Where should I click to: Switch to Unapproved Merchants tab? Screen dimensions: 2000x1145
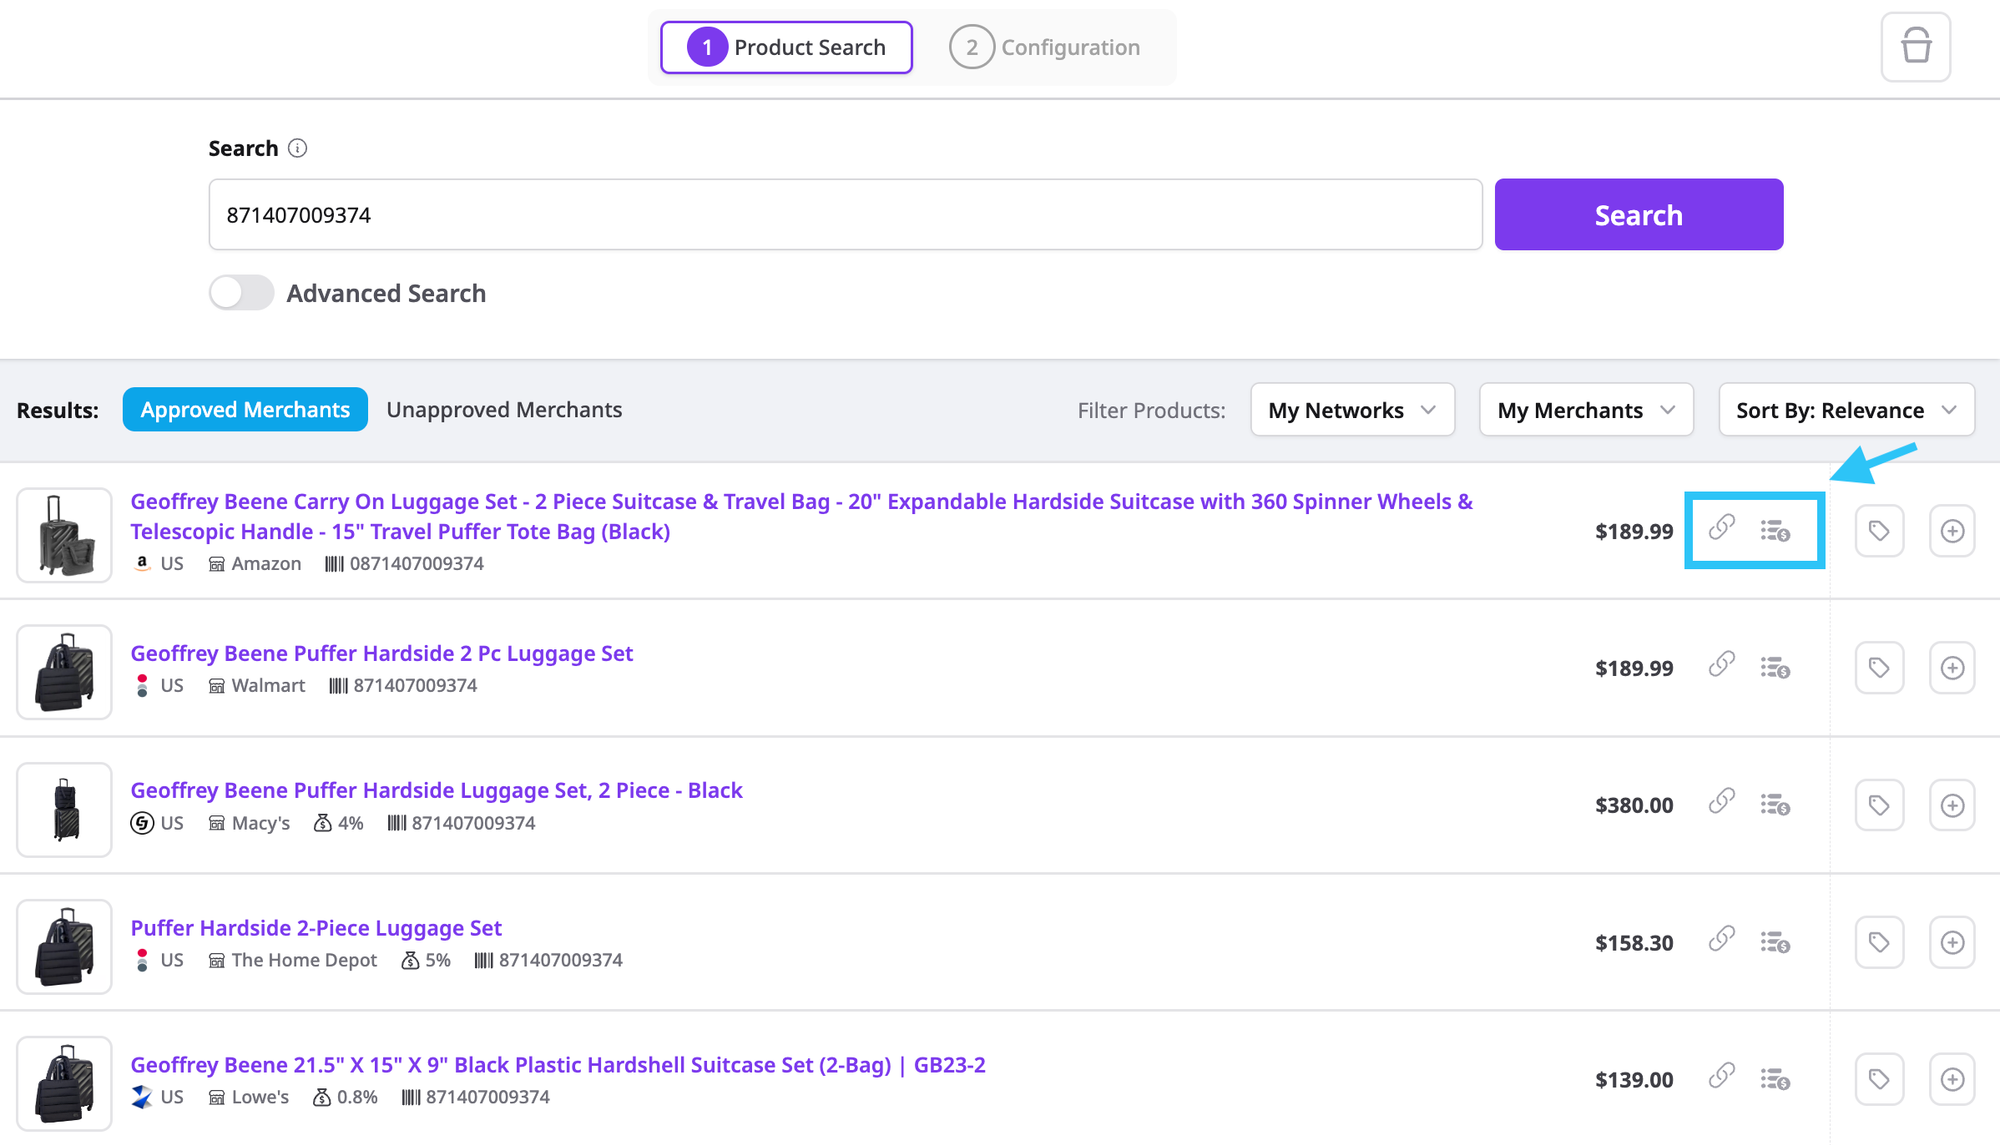[504, 410]
